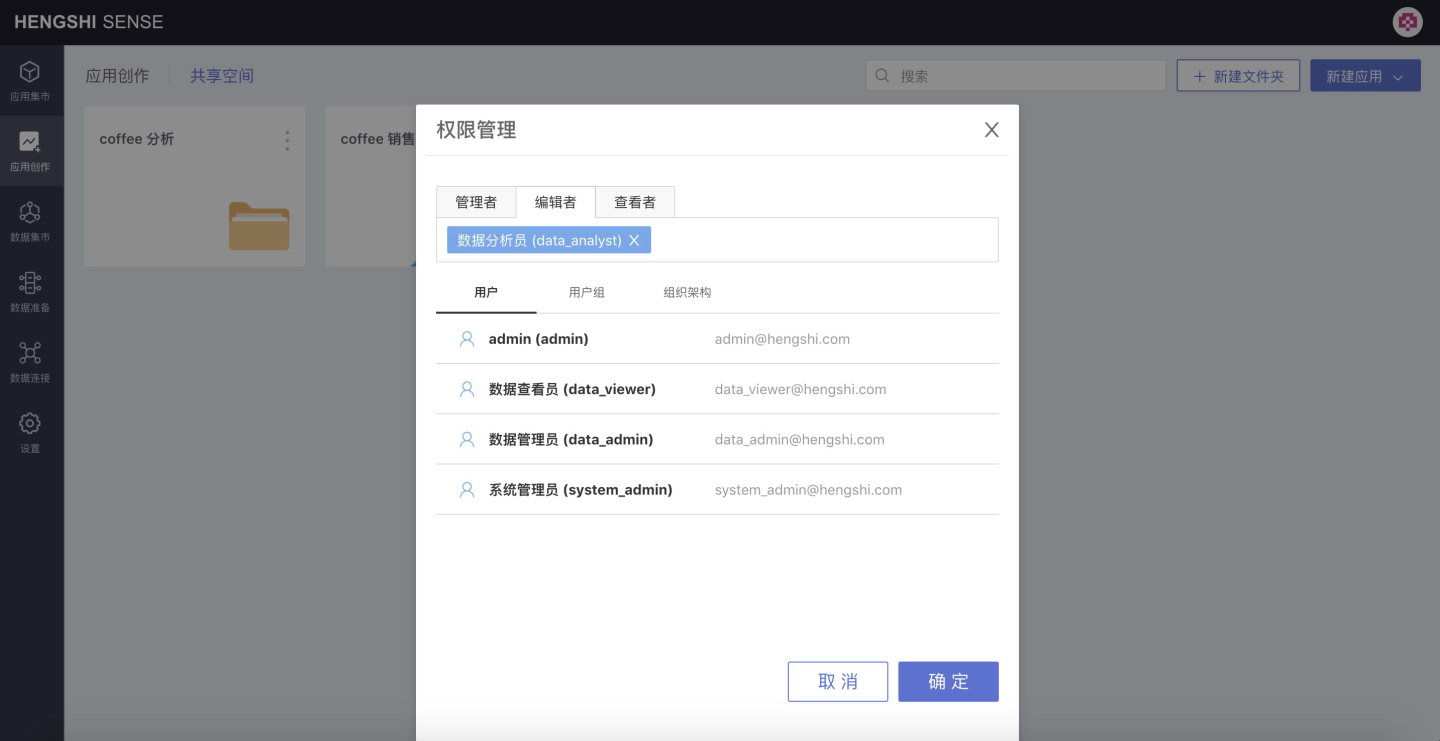Expand the 新建应用 dropdown button

[x=1365, y=76]
